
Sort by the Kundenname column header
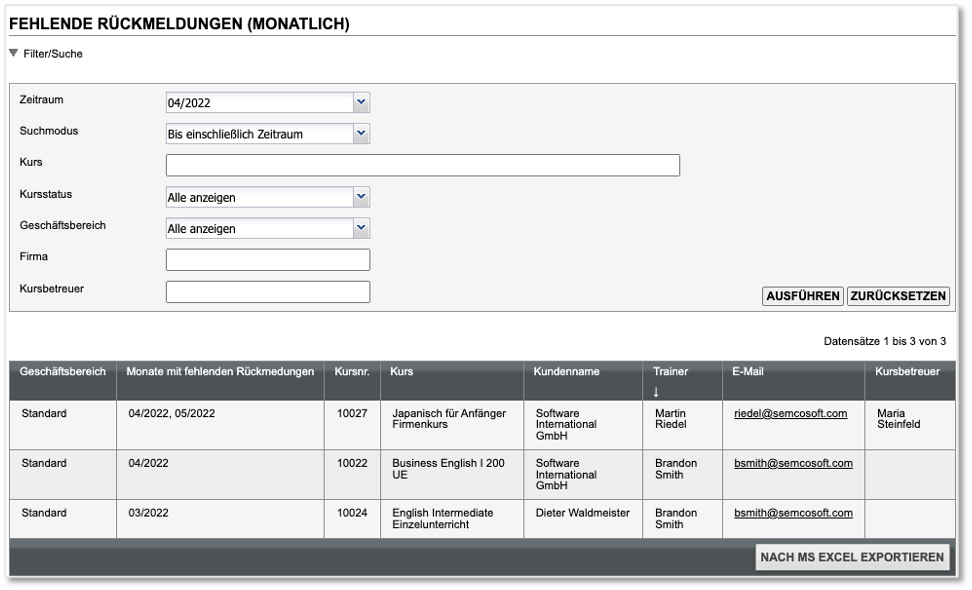(x=567, y=372)
